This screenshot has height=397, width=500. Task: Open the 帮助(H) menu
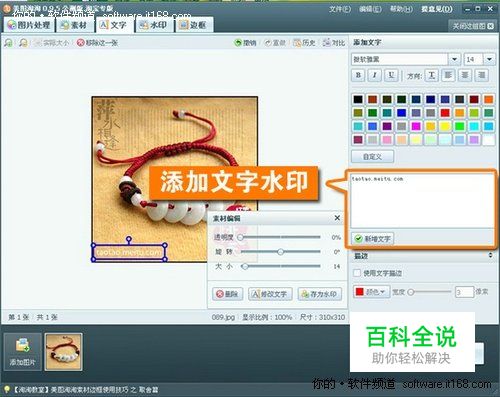401,9
